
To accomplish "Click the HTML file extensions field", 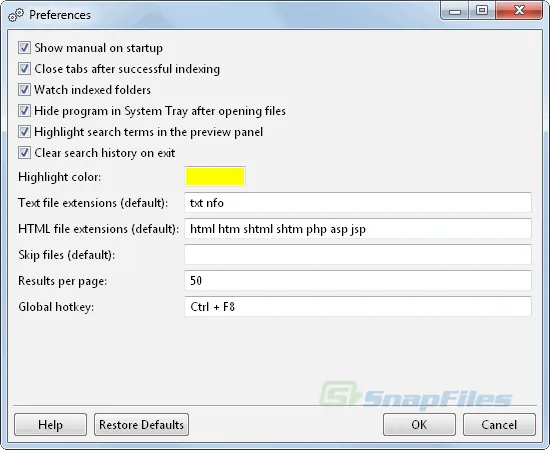I will pos(358,229).
